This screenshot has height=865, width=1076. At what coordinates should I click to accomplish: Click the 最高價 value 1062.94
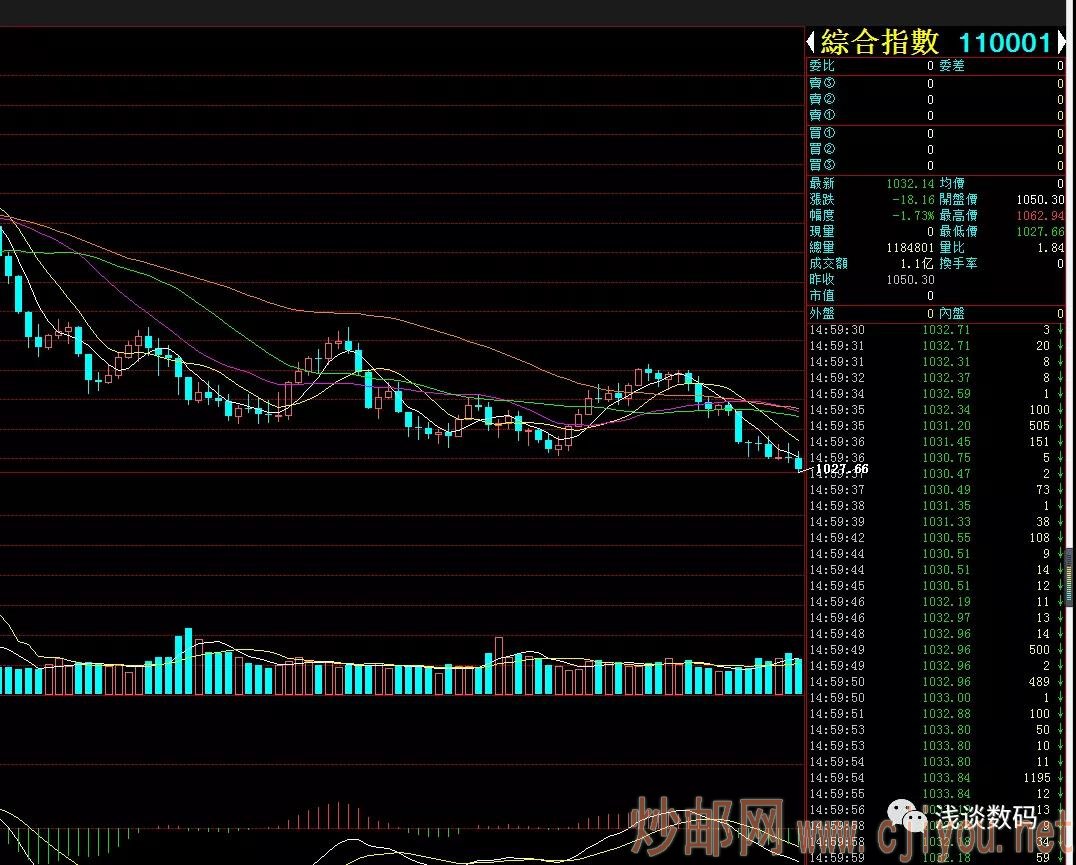click(1039, 216)
